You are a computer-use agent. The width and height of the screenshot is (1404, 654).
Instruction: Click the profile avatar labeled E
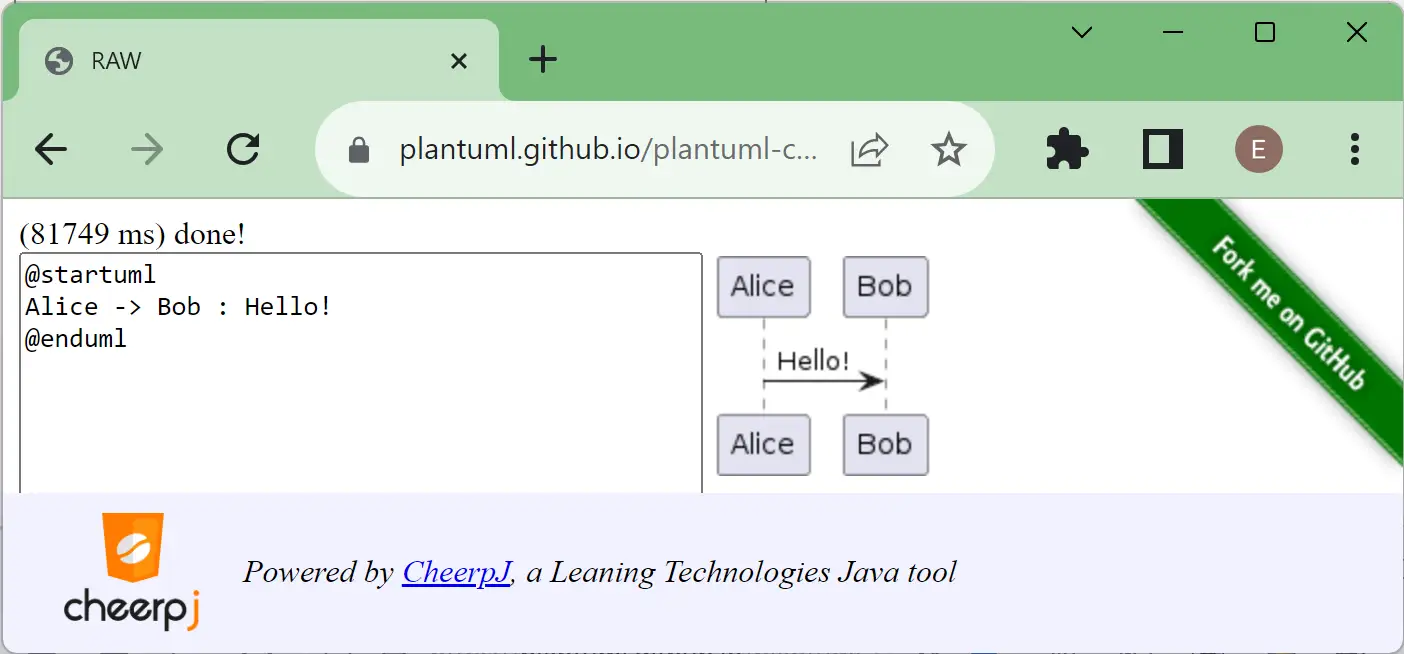click(x=1258, y=148)
